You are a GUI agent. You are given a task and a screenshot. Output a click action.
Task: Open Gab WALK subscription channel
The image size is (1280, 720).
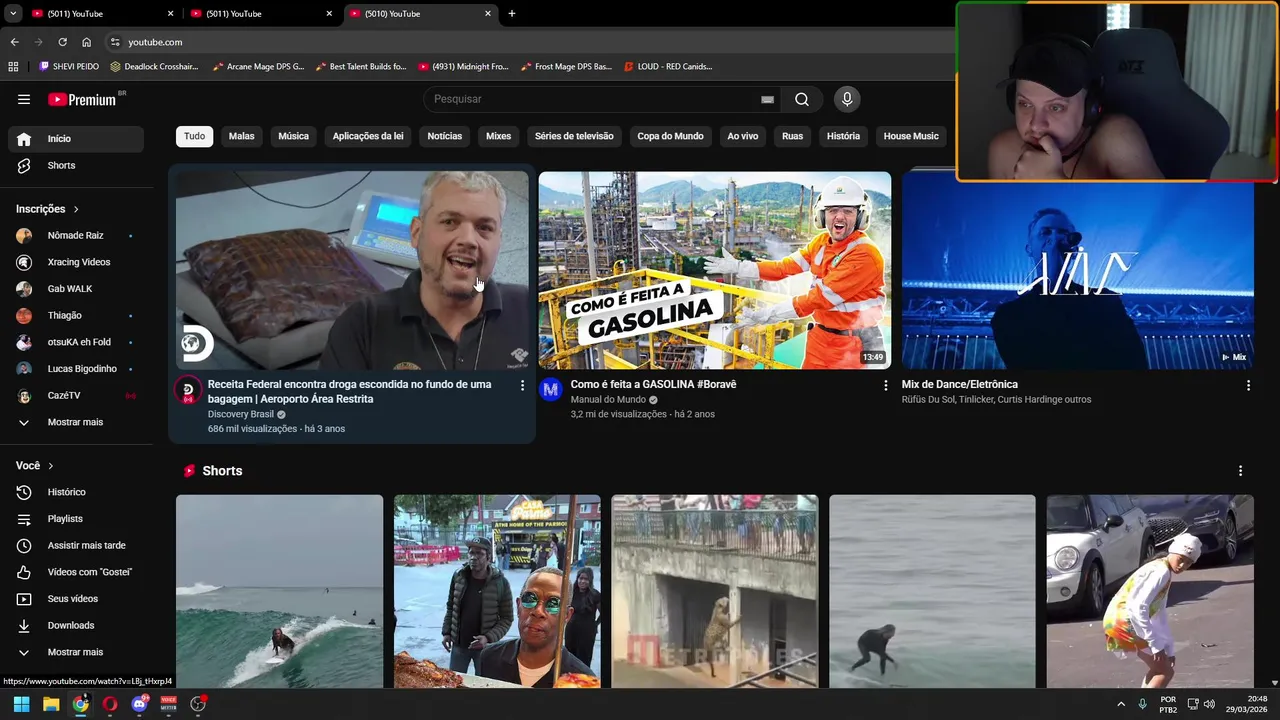pyautogui.click(x=76, y=289)
